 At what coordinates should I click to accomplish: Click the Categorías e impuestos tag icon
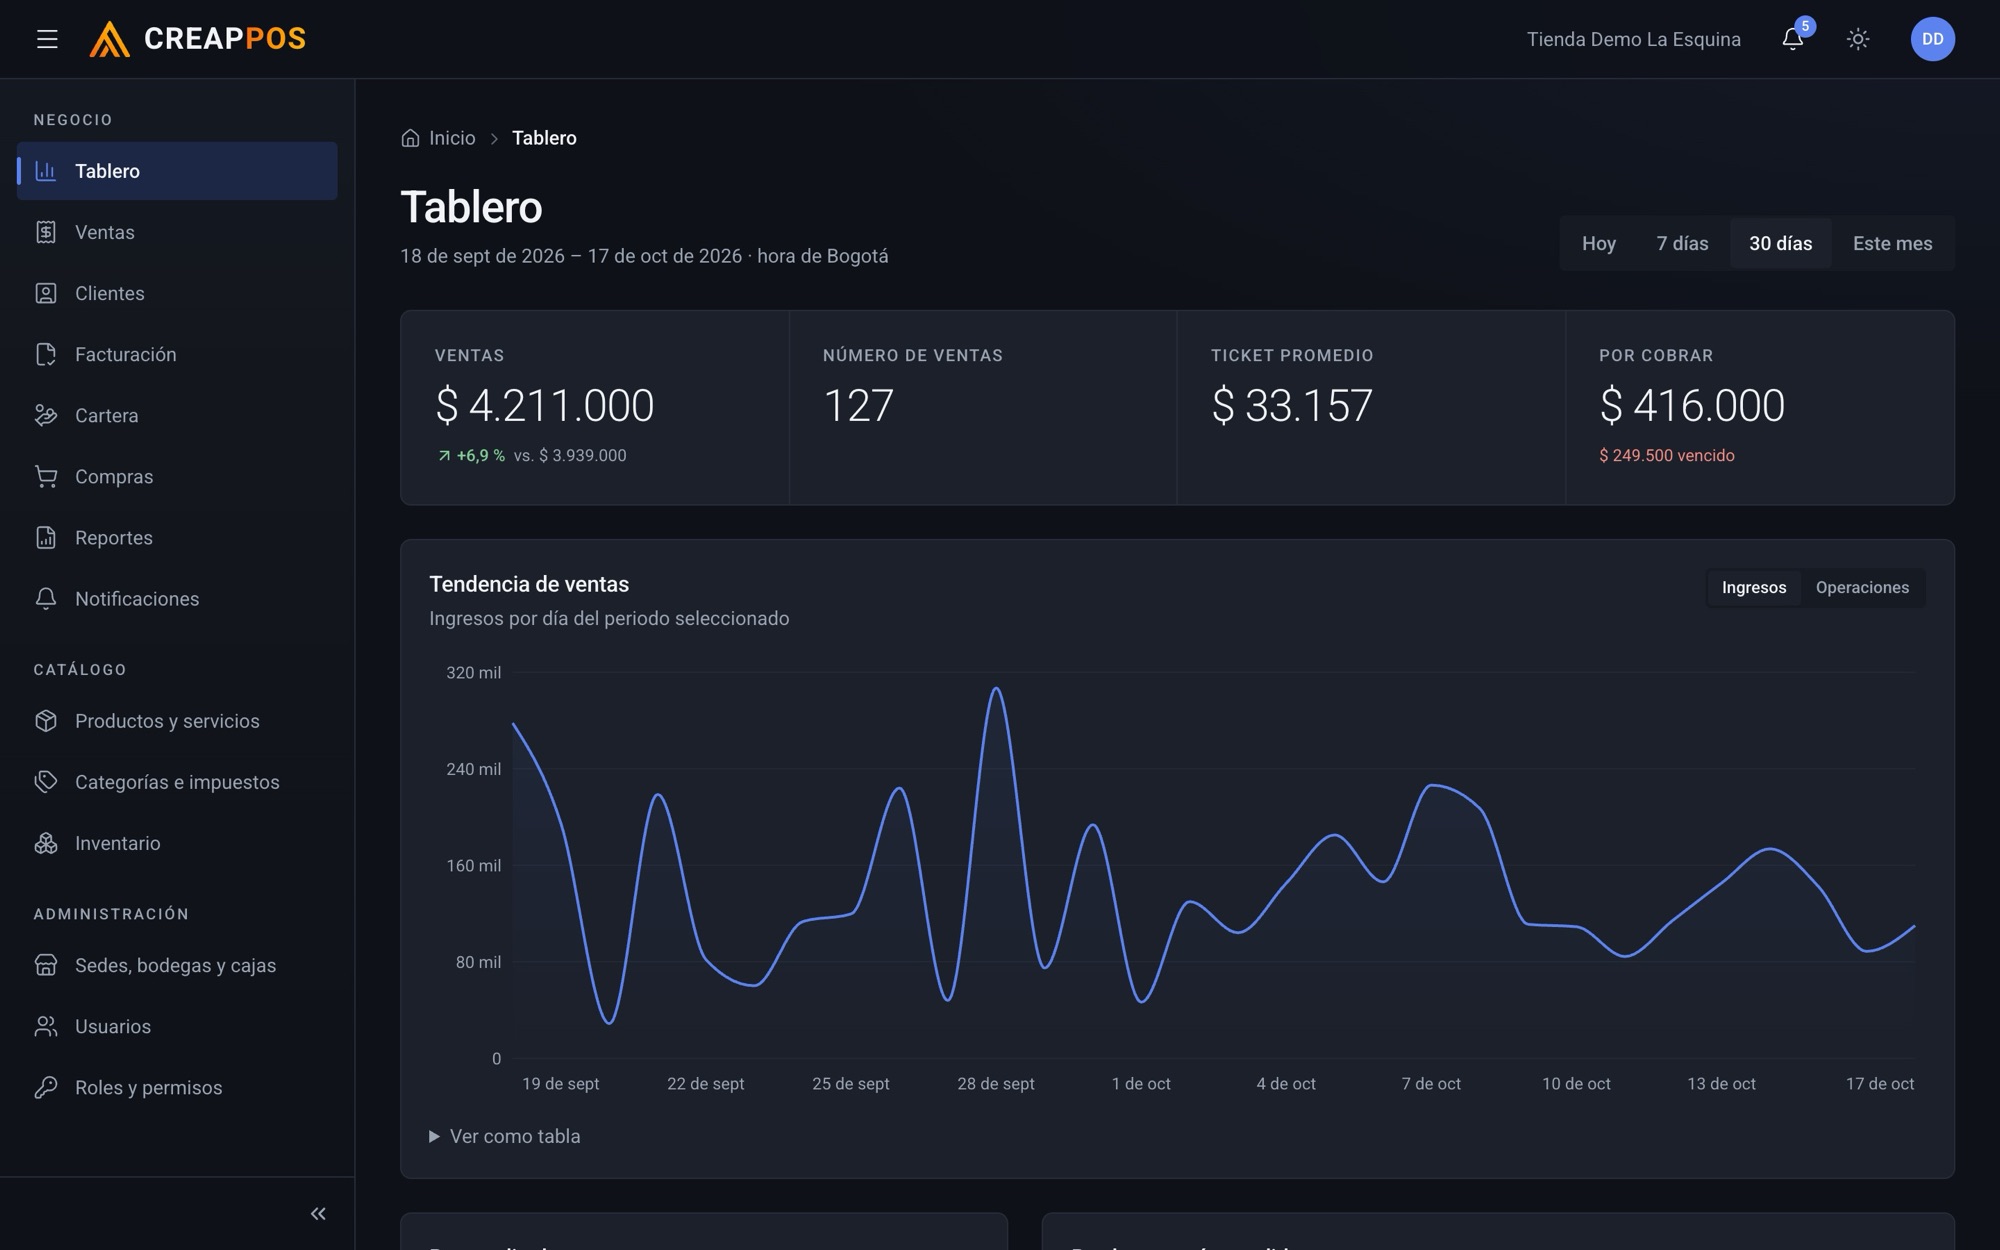coord(46,782)
